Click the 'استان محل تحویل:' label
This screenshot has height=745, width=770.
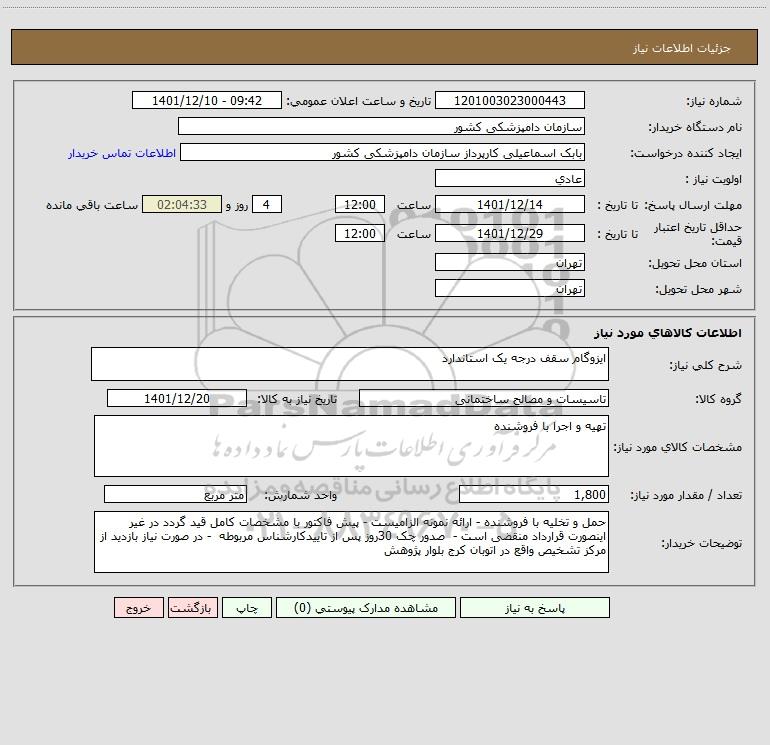point(695,264)
